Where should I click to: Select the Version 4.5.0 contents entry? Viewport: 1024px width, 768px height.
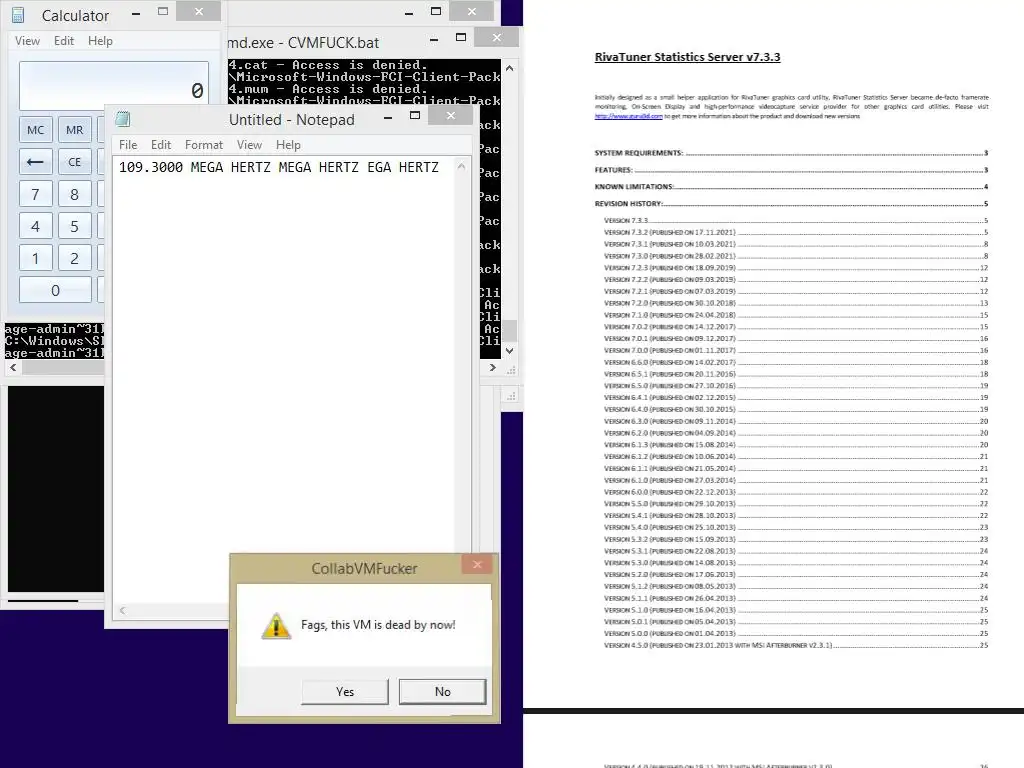click(795, 645)
